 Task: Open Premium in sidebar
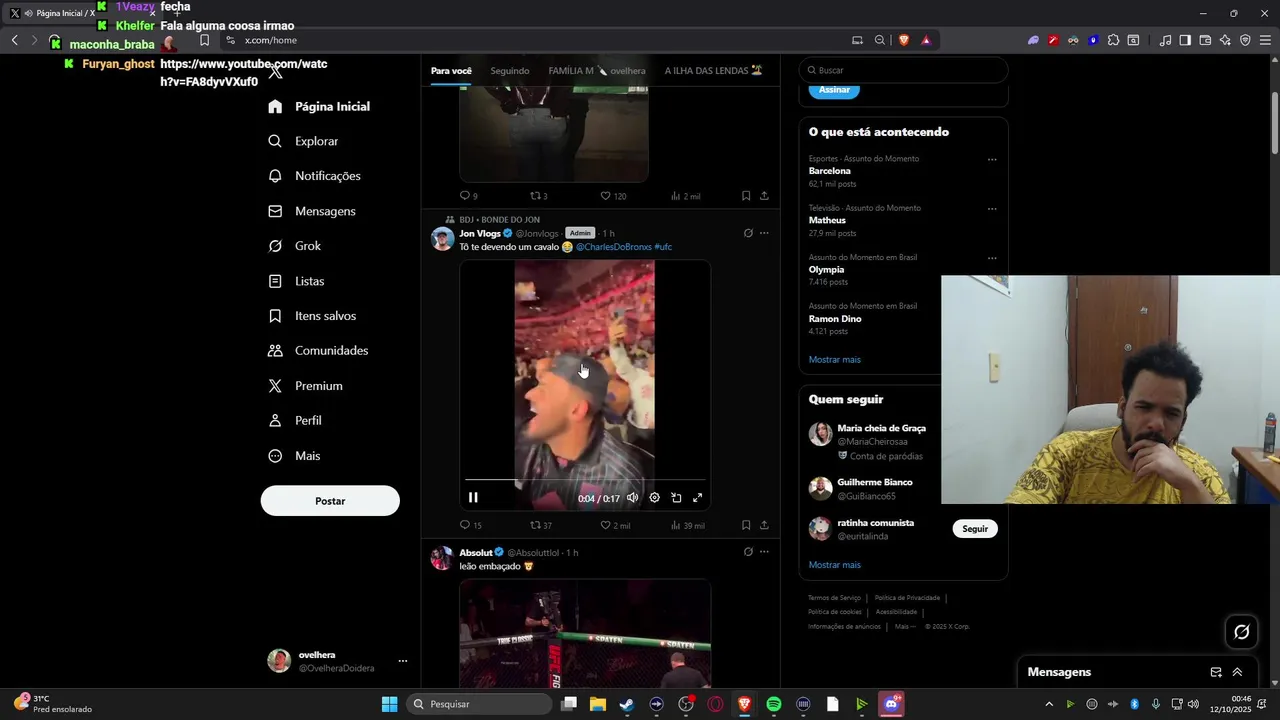[305, 386]
